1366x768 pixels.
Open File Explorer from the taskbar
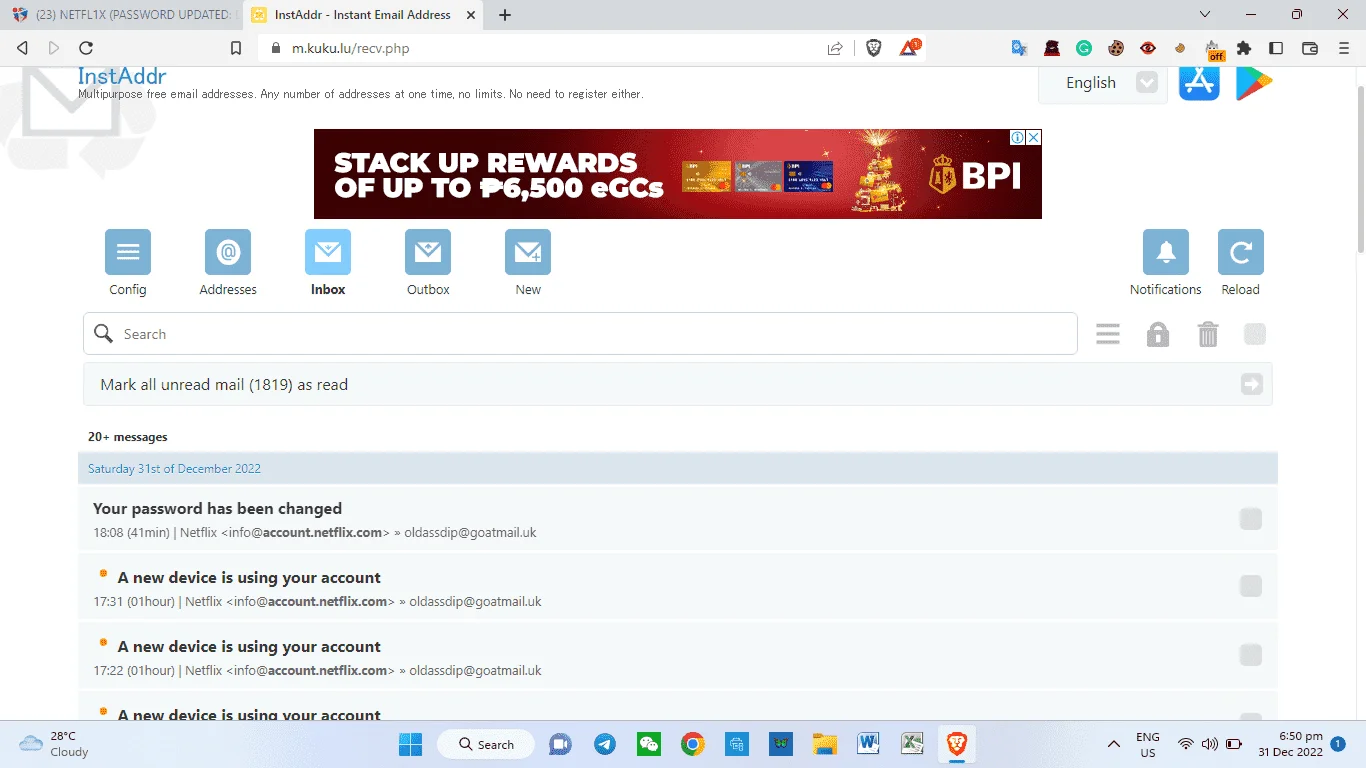tap(824, 744)
